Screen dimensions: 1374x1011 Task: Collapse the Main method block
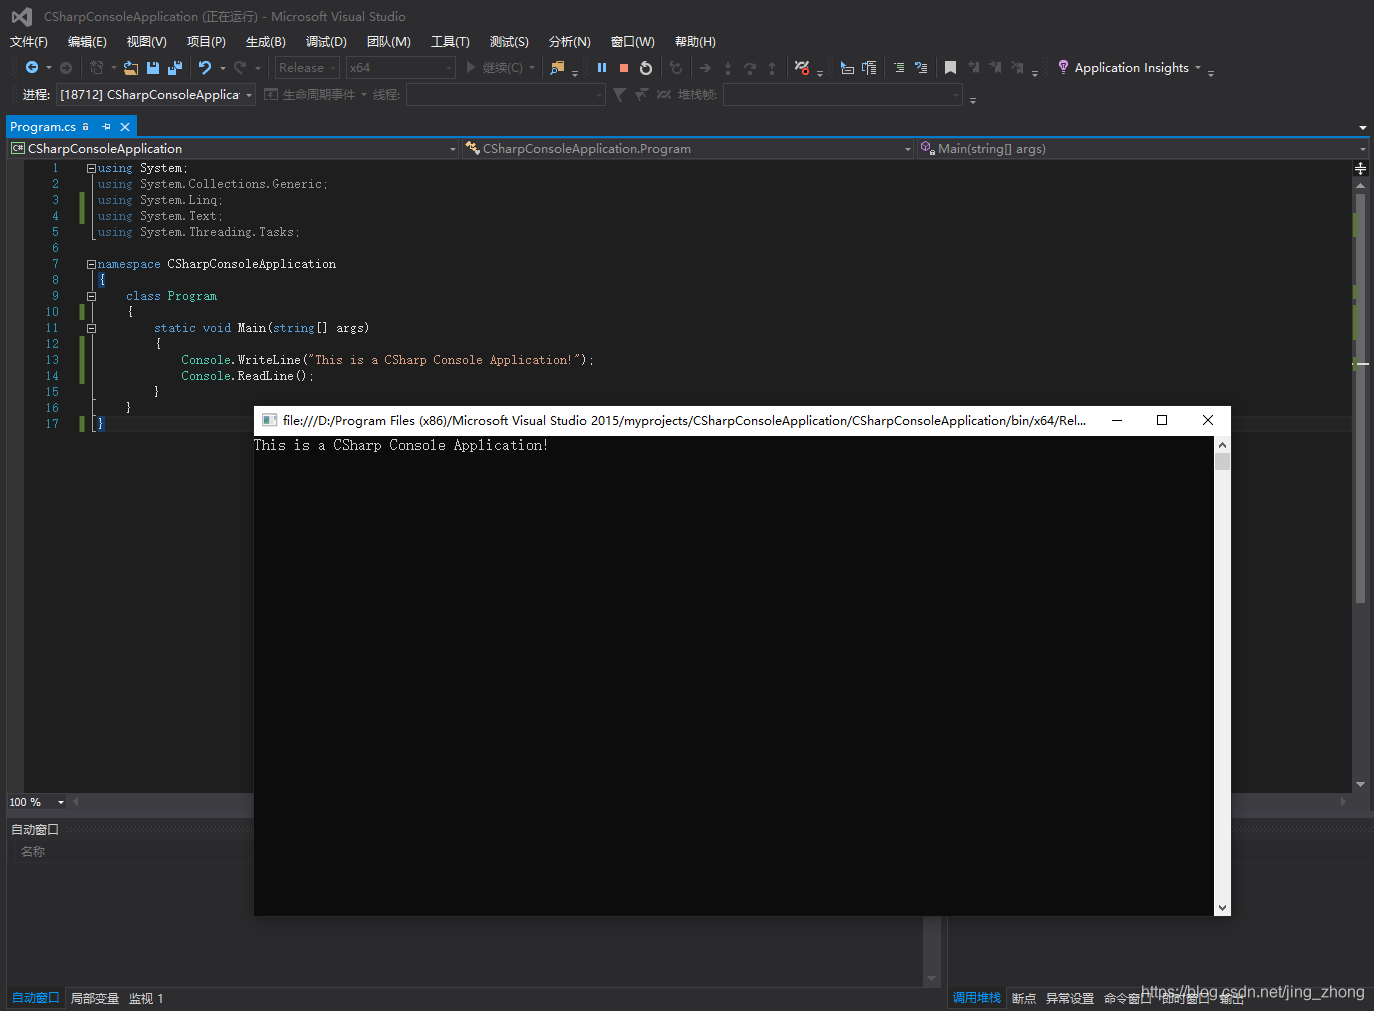coord(91,328)
